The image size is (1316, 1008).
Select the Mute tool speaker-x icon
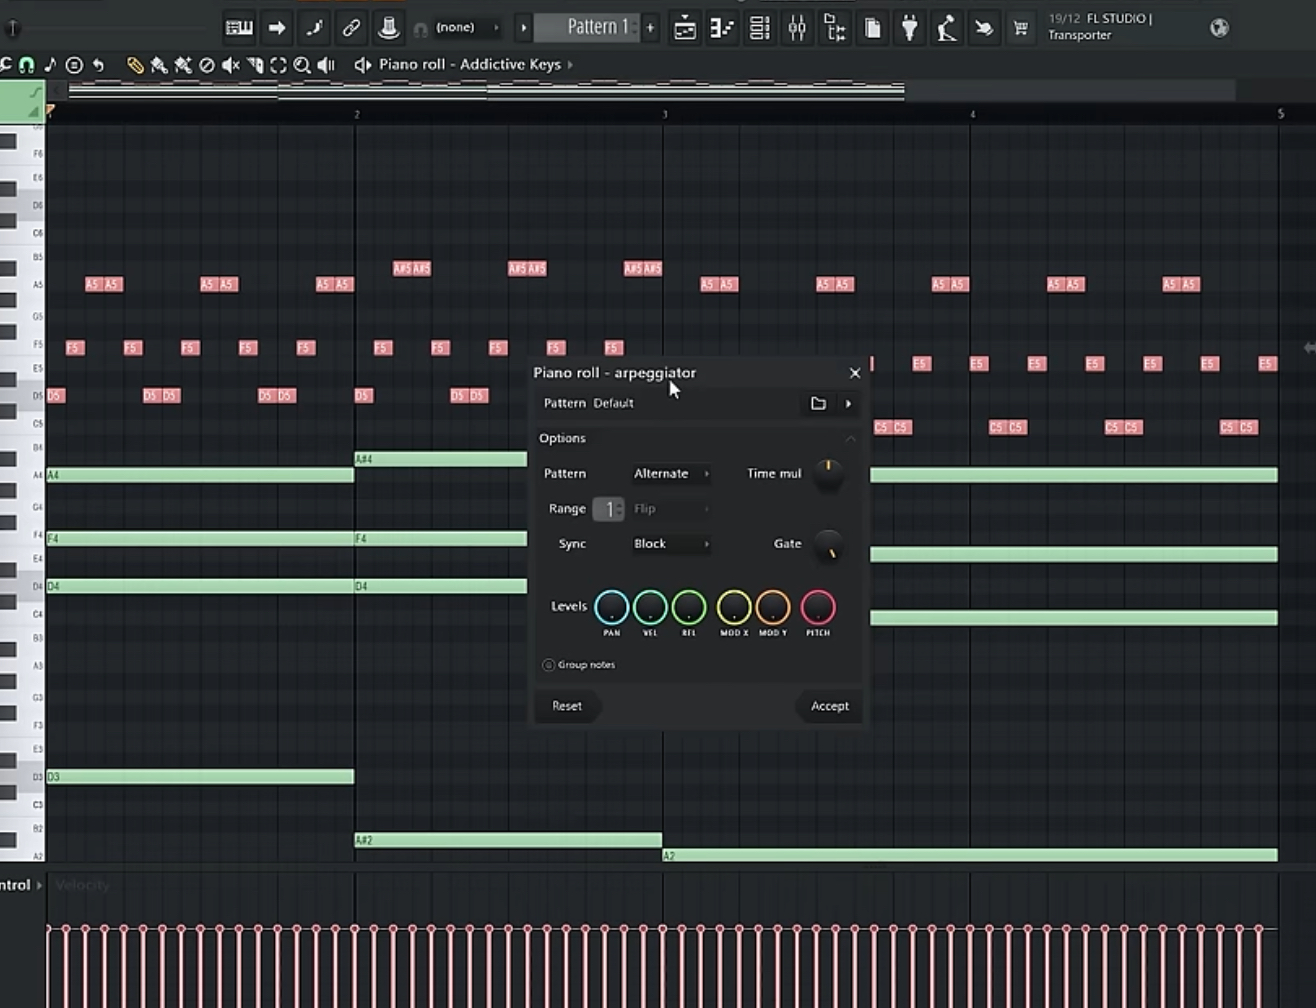231,65
